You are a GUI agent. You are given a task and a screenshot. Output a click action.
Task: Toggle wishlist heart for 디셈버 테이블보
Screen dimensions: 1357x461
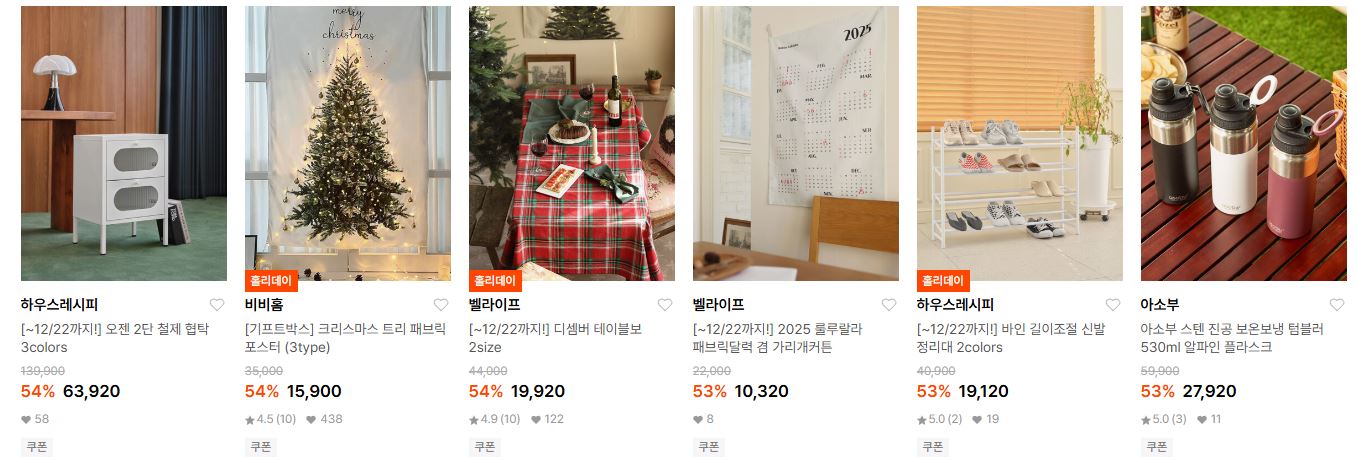(665, 305)
